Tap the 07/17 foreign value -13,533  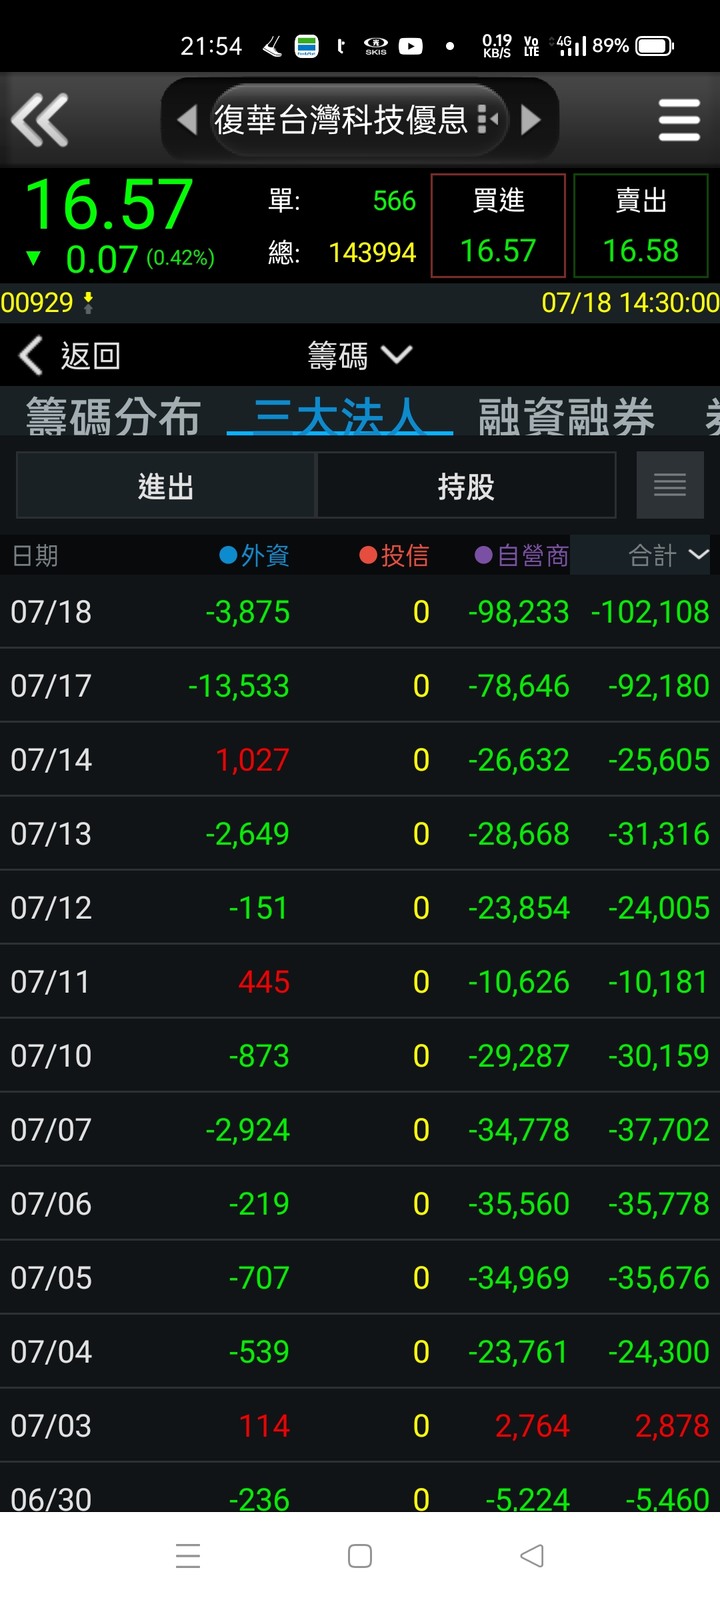[x=239, y=686]
